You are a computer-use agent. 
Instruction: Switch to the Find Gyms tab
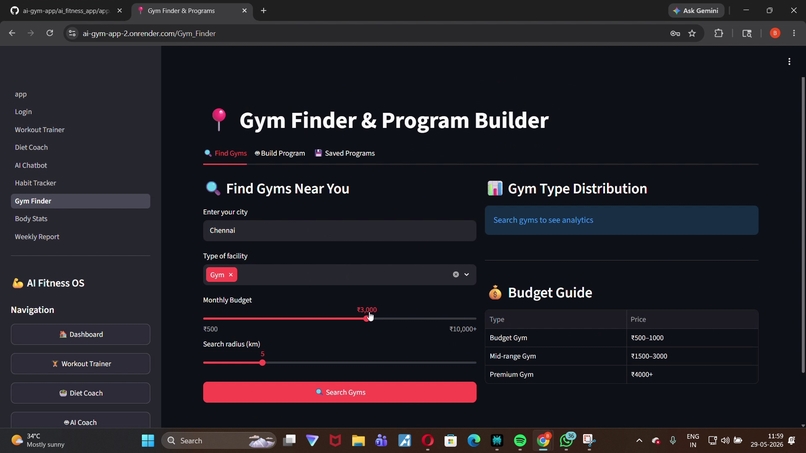pyautogui.click(x=225, y=153)
